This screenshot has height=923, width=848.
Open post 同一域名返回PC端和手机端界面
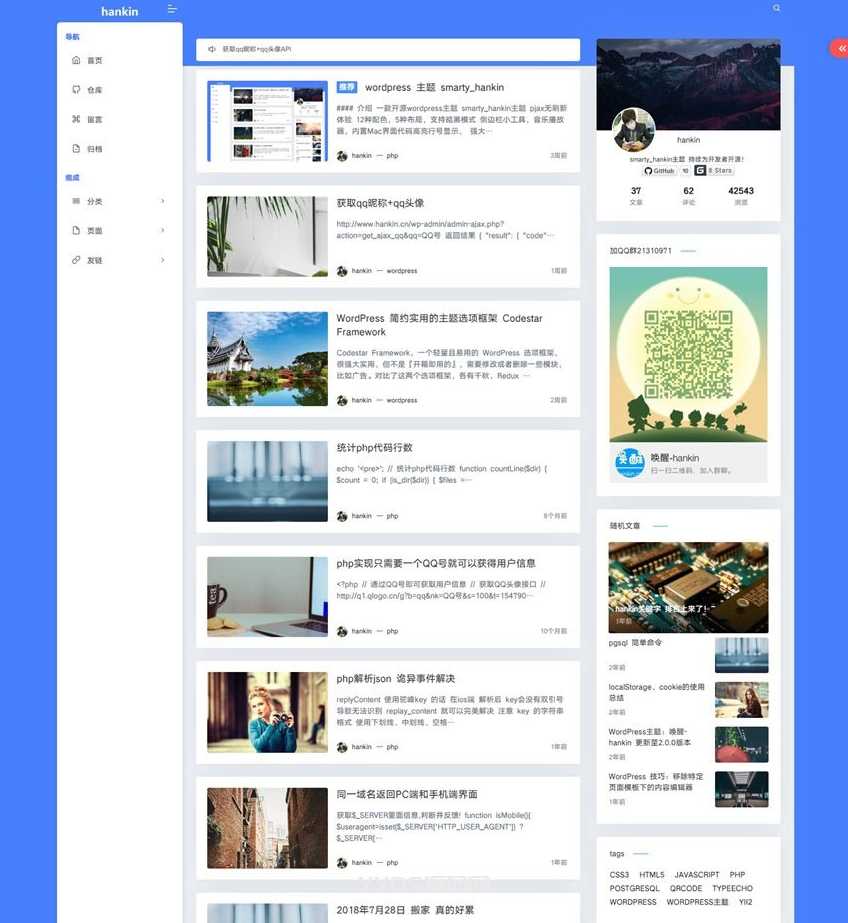[407, 794]
